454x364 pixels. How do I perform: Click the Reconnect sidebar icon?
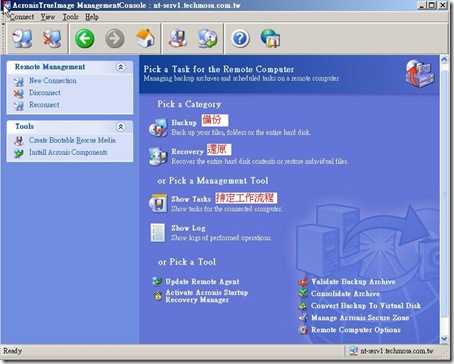(19, 105)
